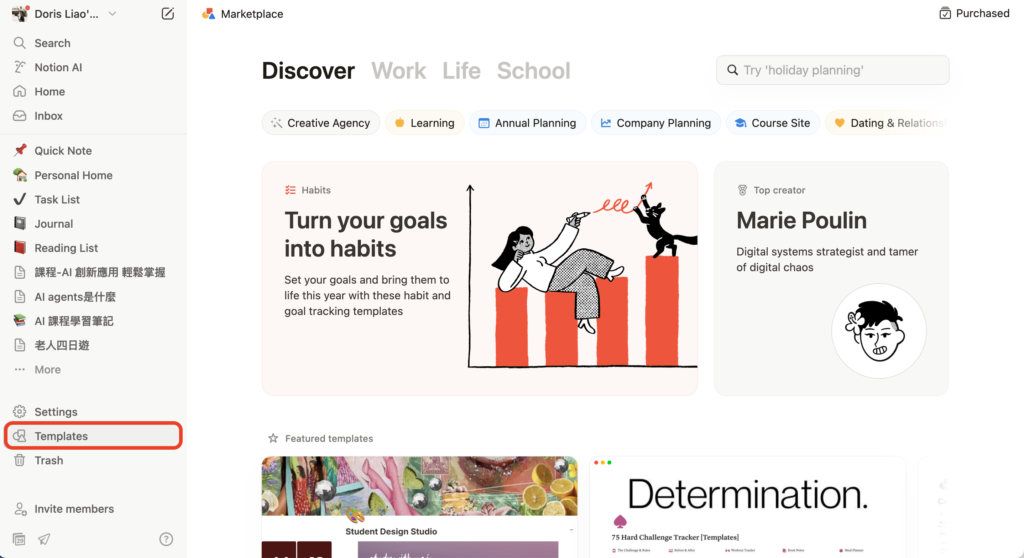
Task: Open Settings in the sidebar
Action: click(x=55, y=412)
